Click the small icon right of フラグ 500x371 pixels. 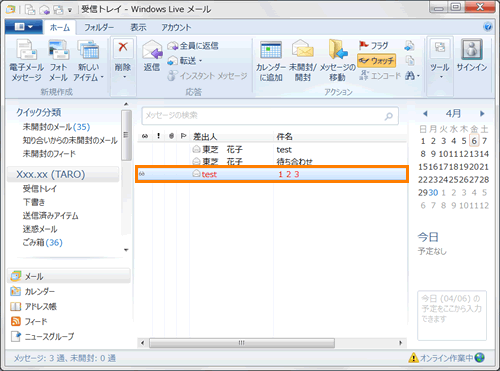[410, 46]
